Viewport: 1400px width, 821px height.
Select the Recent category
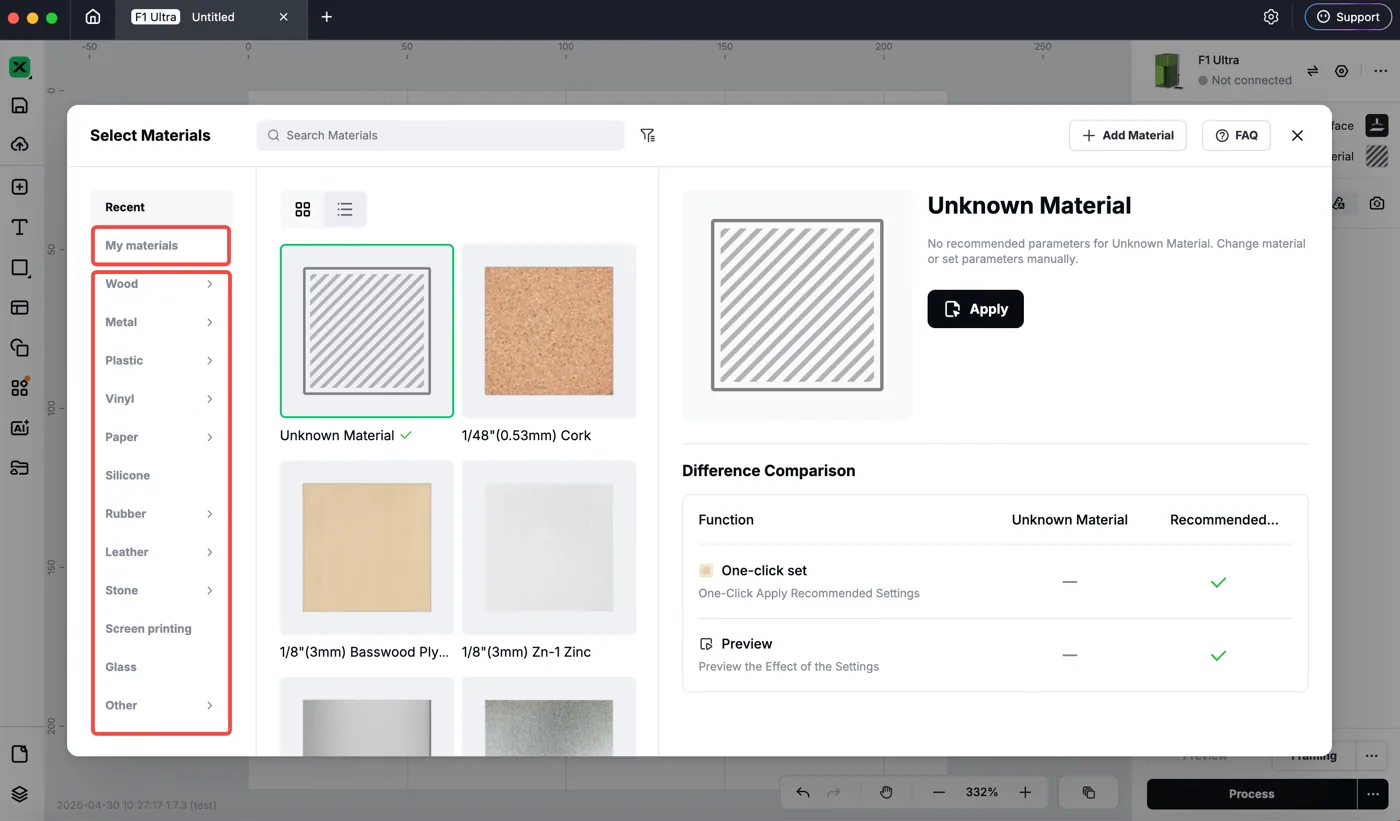point(161,207)
